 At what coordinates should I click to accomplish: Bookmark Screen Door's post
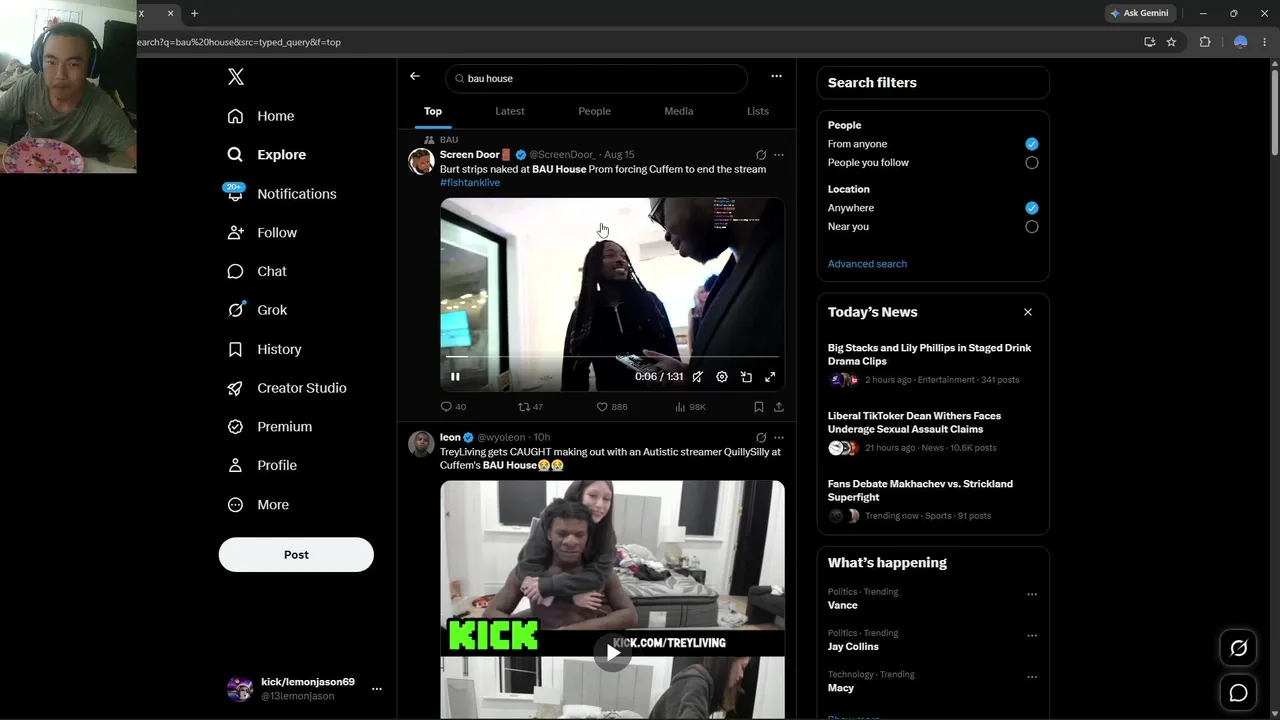click(759, 407)
